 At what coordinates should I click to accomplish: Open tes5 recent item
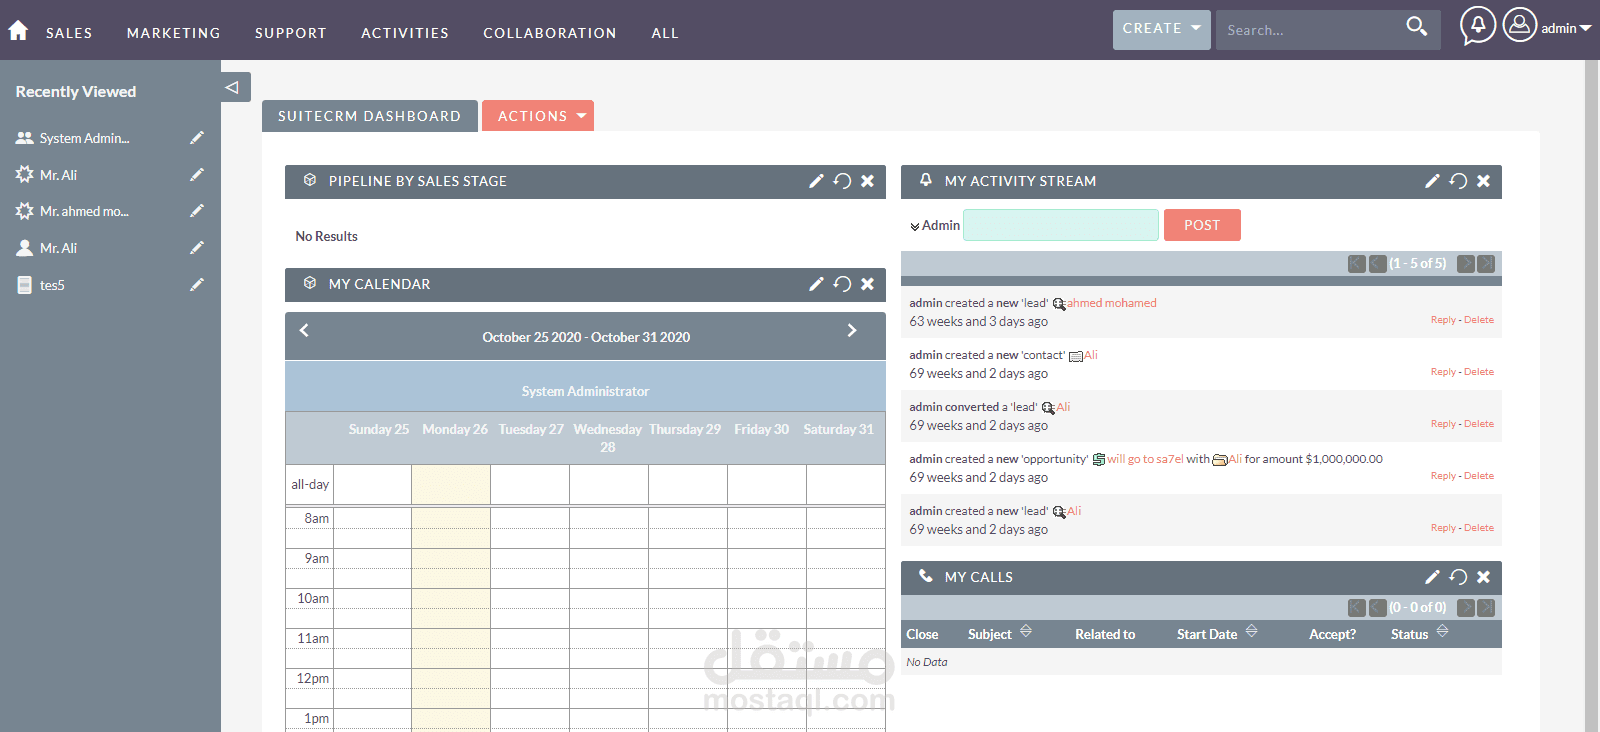pos(52,285)
